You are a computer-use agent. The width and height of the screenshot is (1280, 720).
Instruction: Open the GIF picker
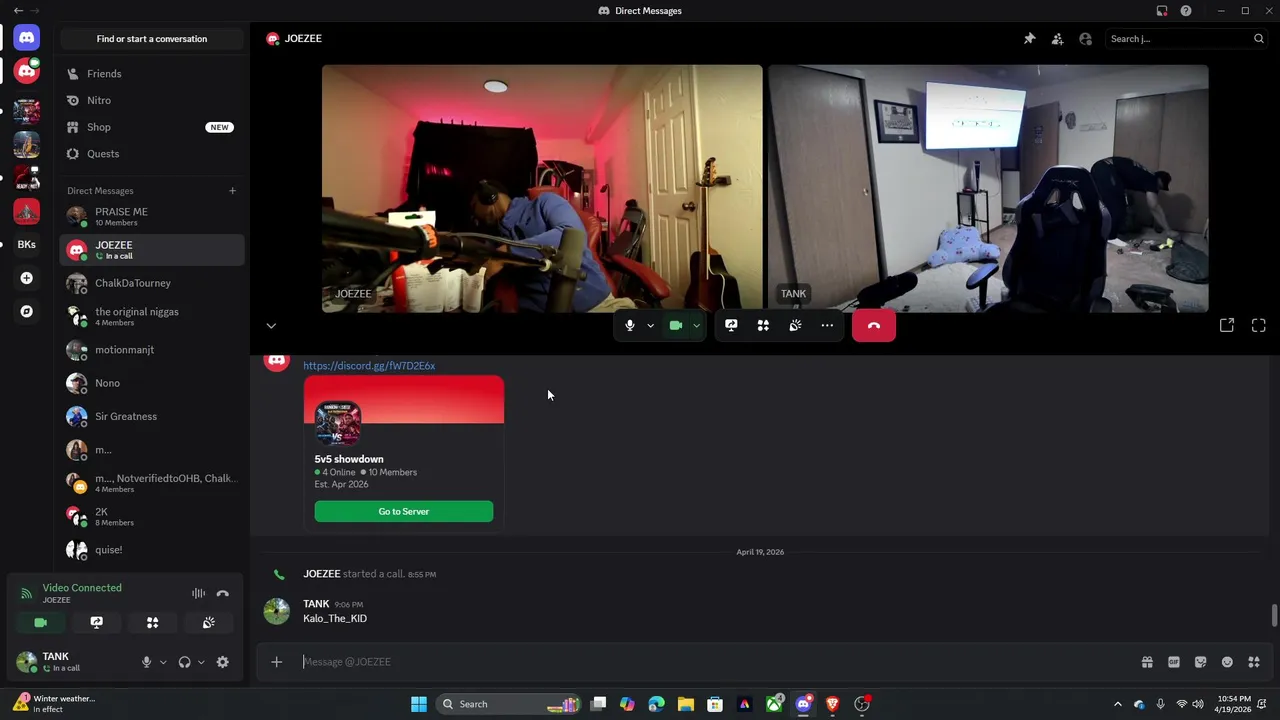click(1174, 662)
